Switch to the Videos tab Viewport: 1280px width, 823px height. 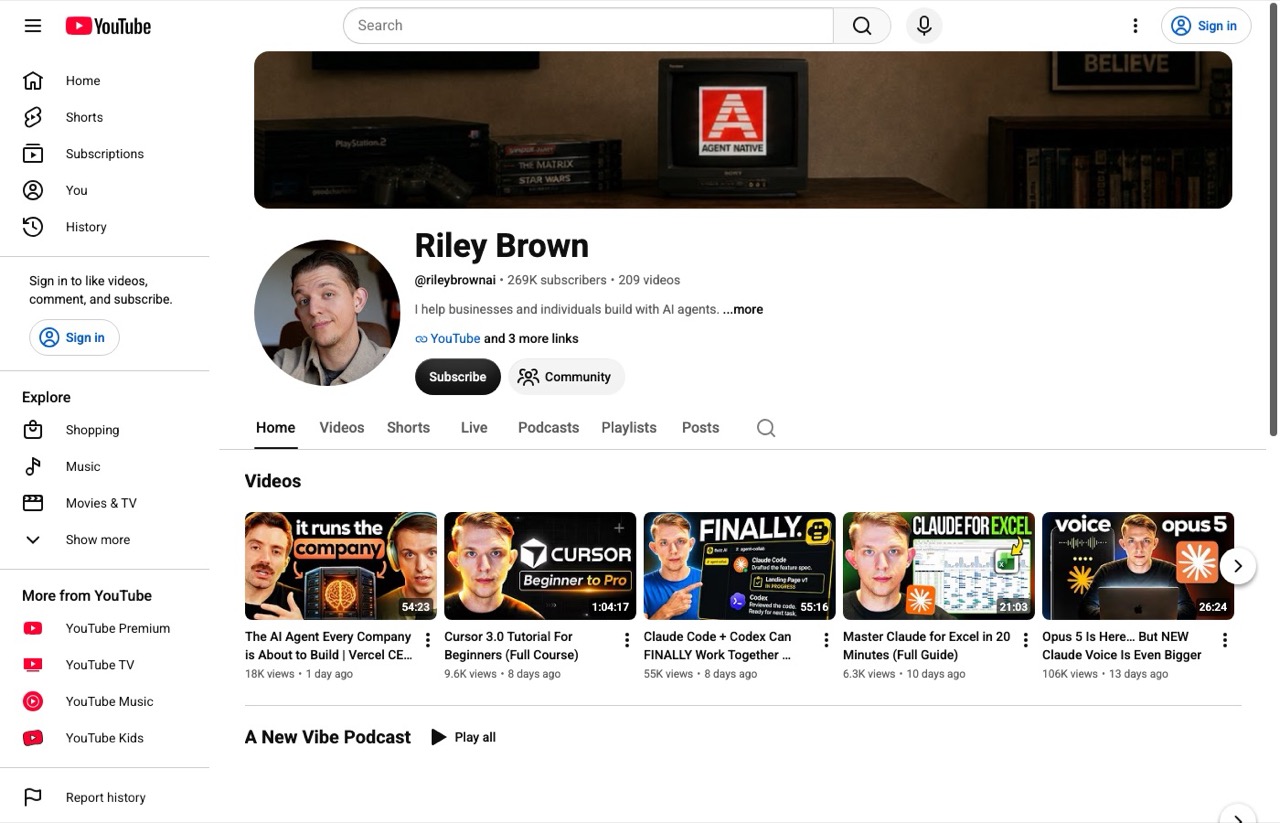point(342,428)
